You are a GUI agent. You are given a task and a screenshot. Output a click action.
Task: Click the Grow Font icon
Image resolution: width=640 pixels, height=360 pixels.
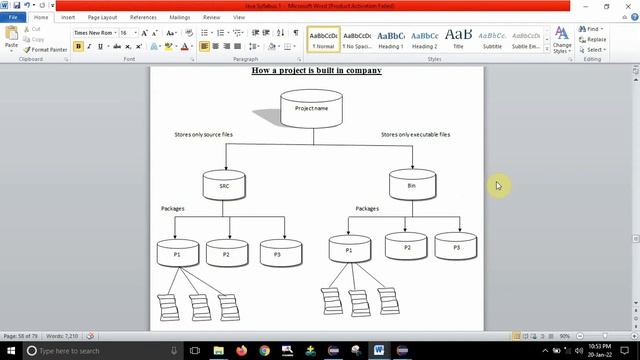point(144,33)
